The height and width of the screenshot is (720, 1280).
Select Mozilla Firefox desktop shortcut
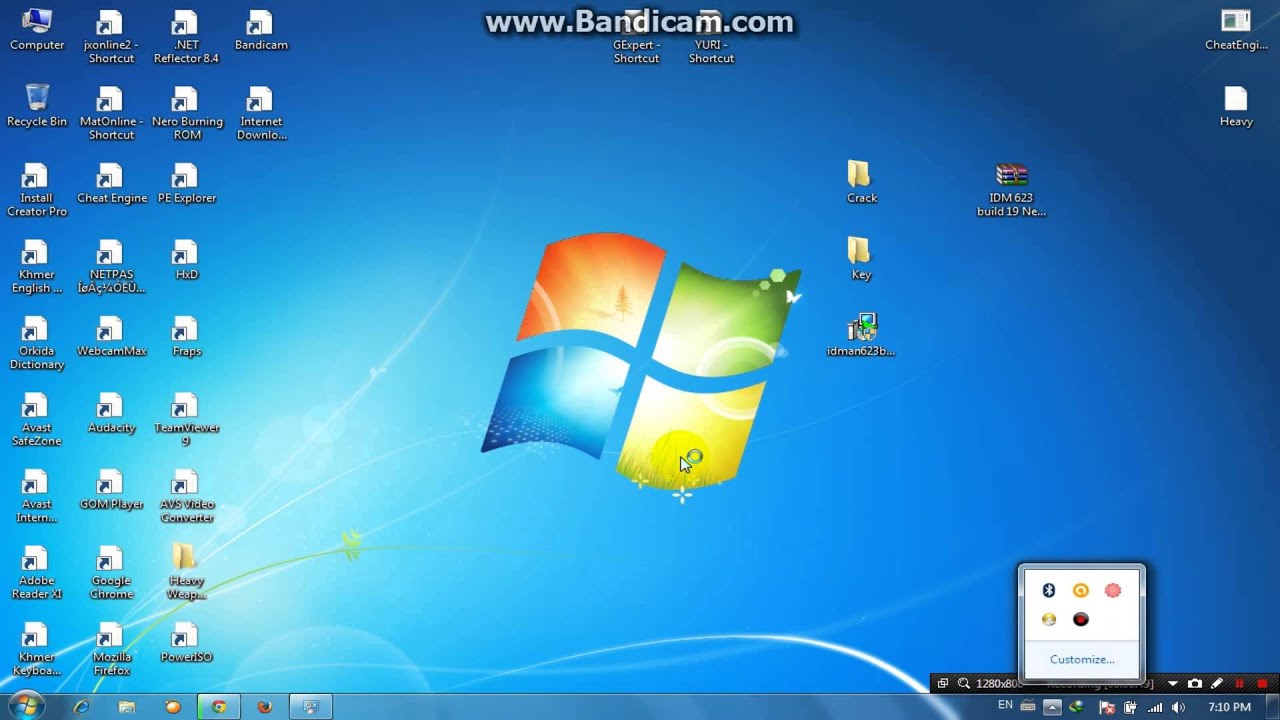111,650
